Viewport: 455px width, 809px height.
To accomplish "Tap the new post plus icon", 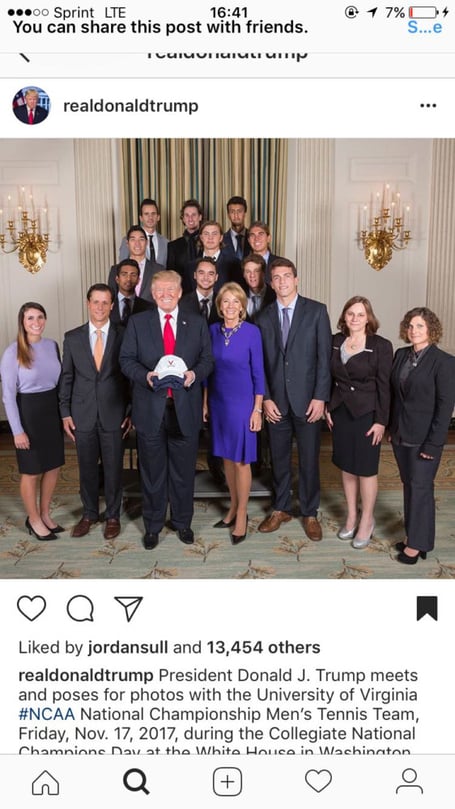I will pos(228,782).
